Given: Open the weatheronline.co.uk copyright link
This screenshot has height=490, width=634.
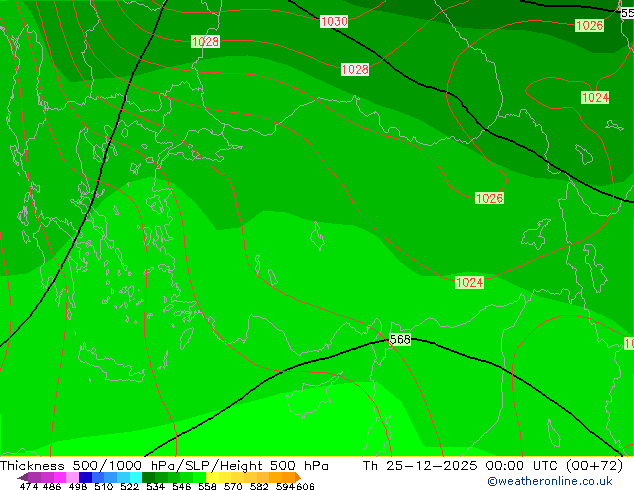Looking at the screenshot, I should pyautogui.click(x=550, y=481).
